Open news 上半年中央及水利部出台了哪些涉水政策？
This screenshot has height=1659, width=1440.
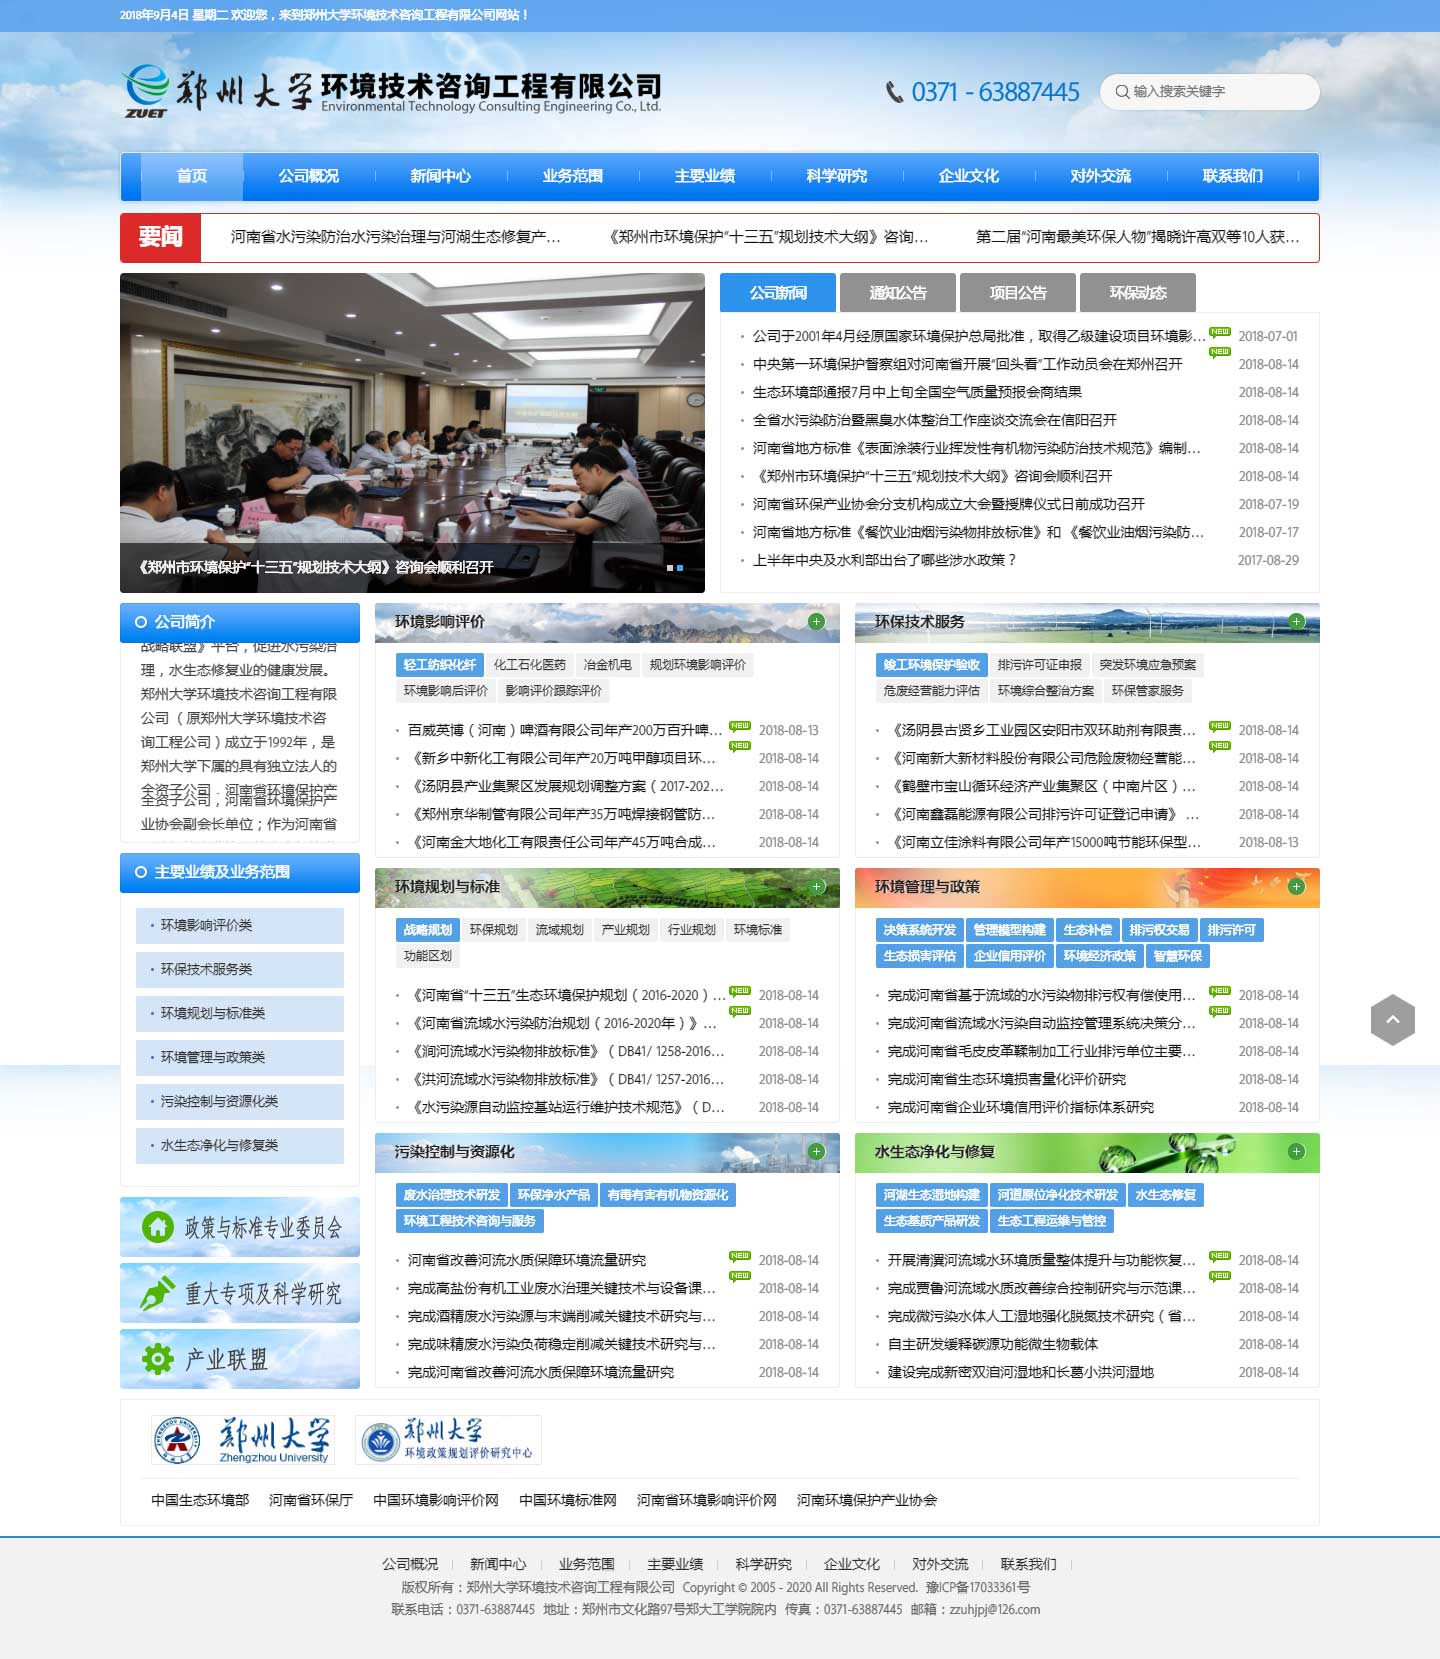click(884, 560)
